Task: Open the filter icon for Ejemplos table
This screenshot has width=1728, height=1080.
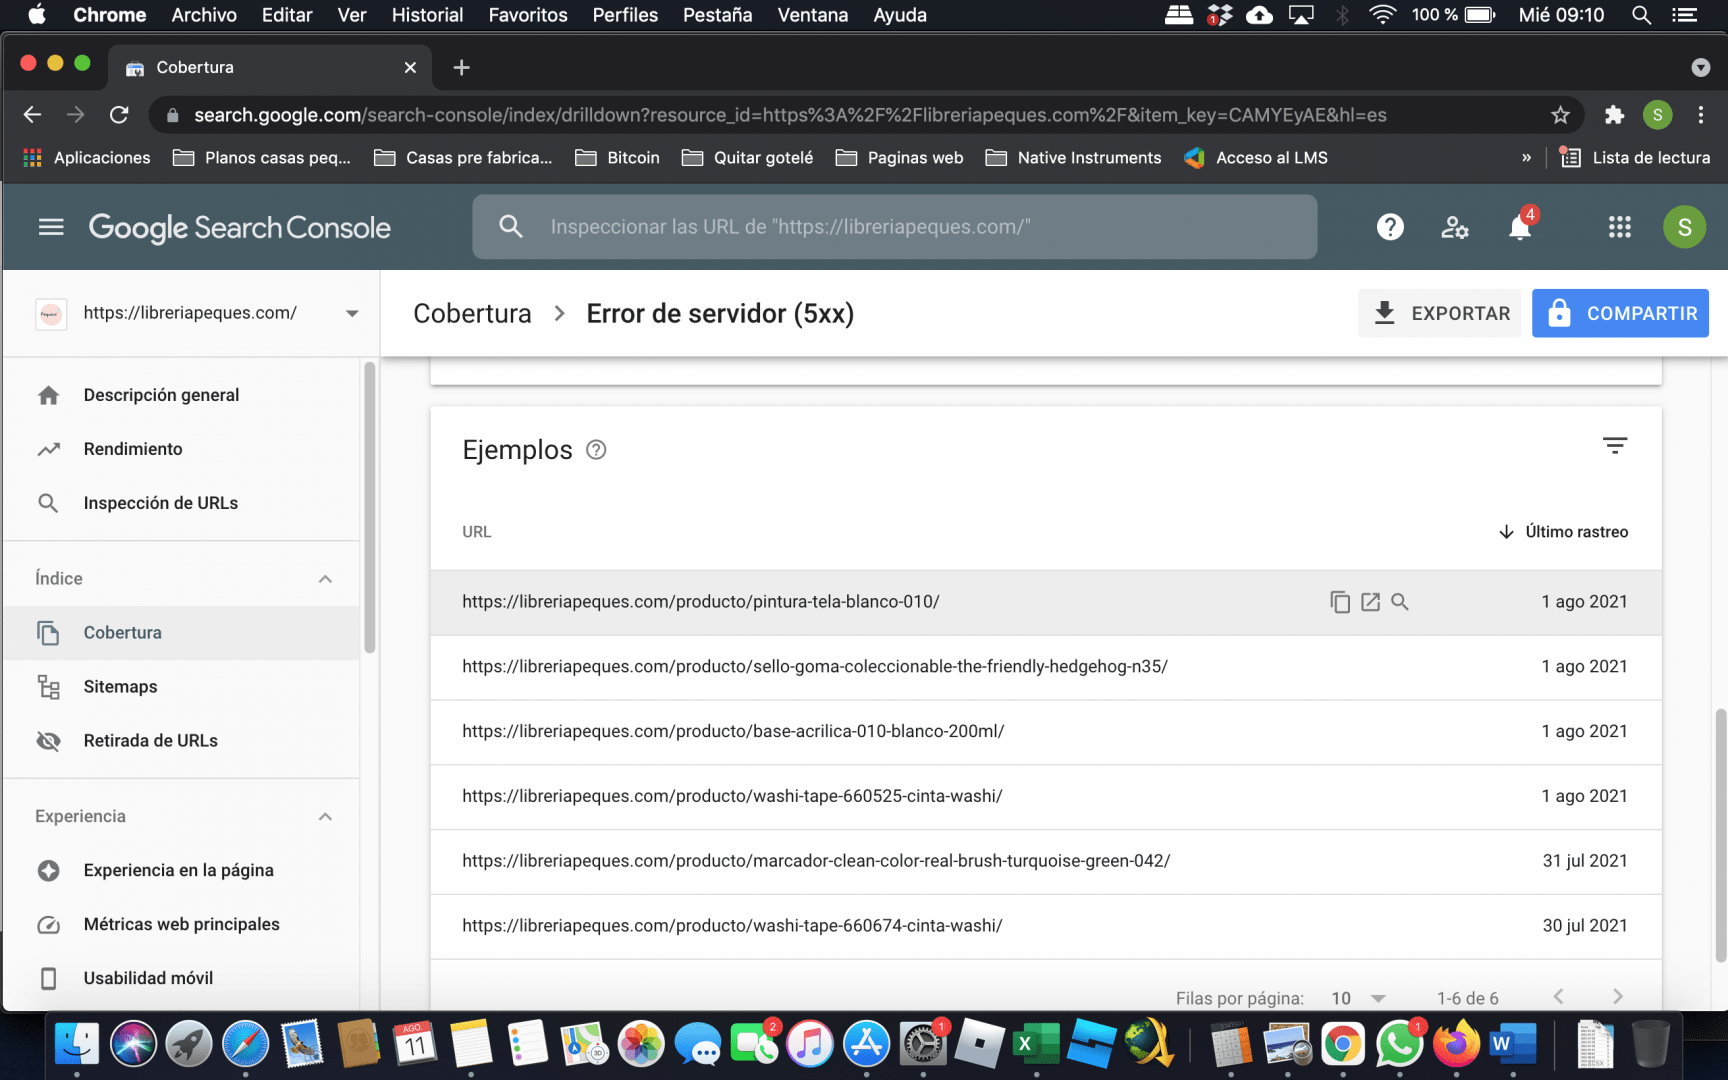Action: pyautogui.click(x=1615, y=446)
